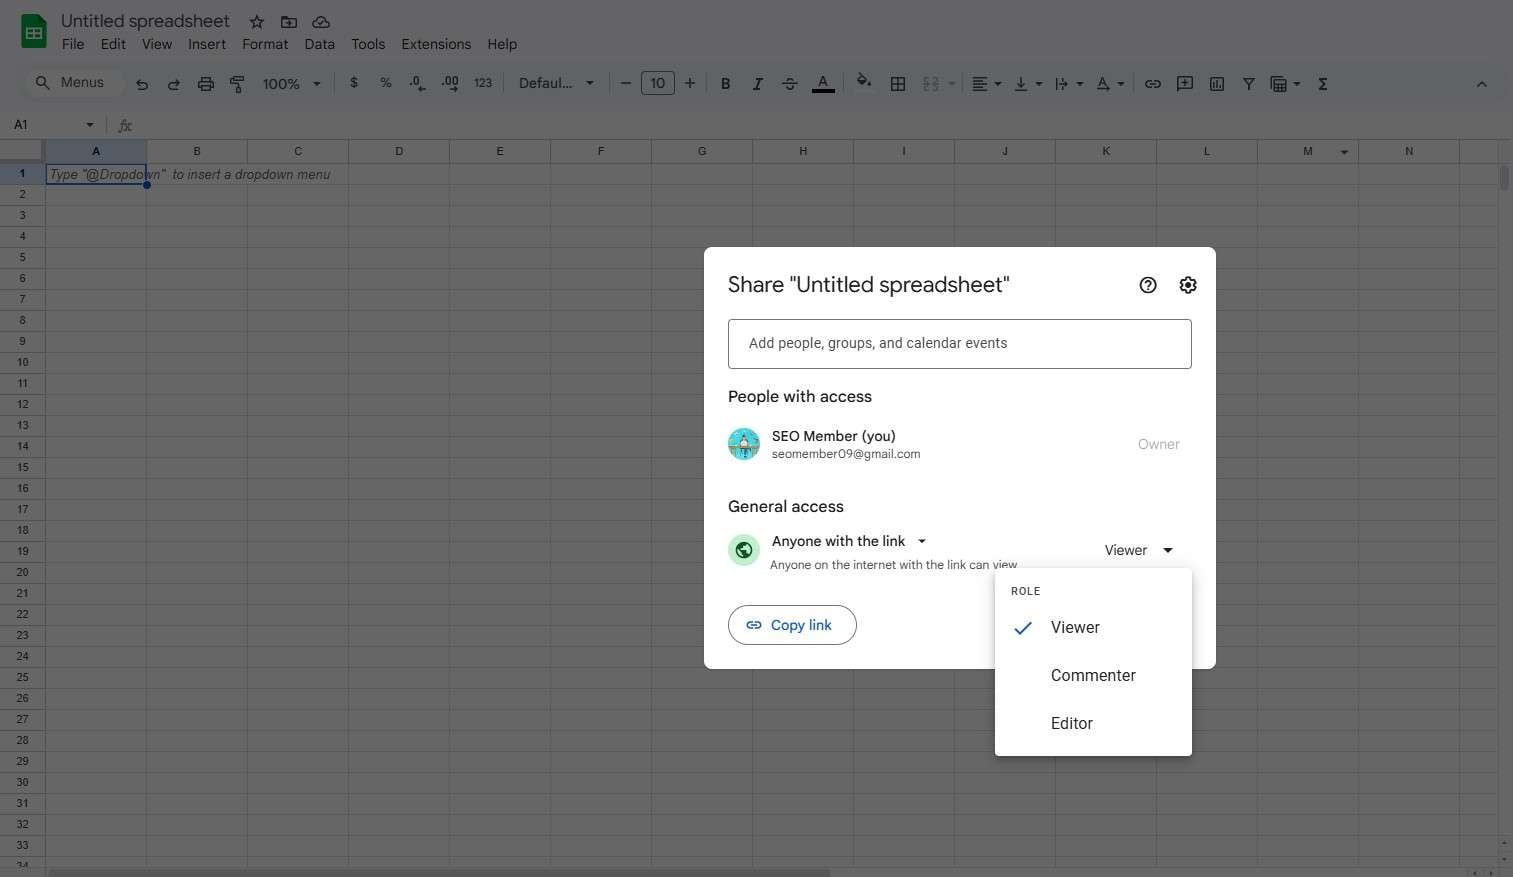Open Share dialog settings gear
This screenshot has width=1513, height=877.
(1188, 285)
